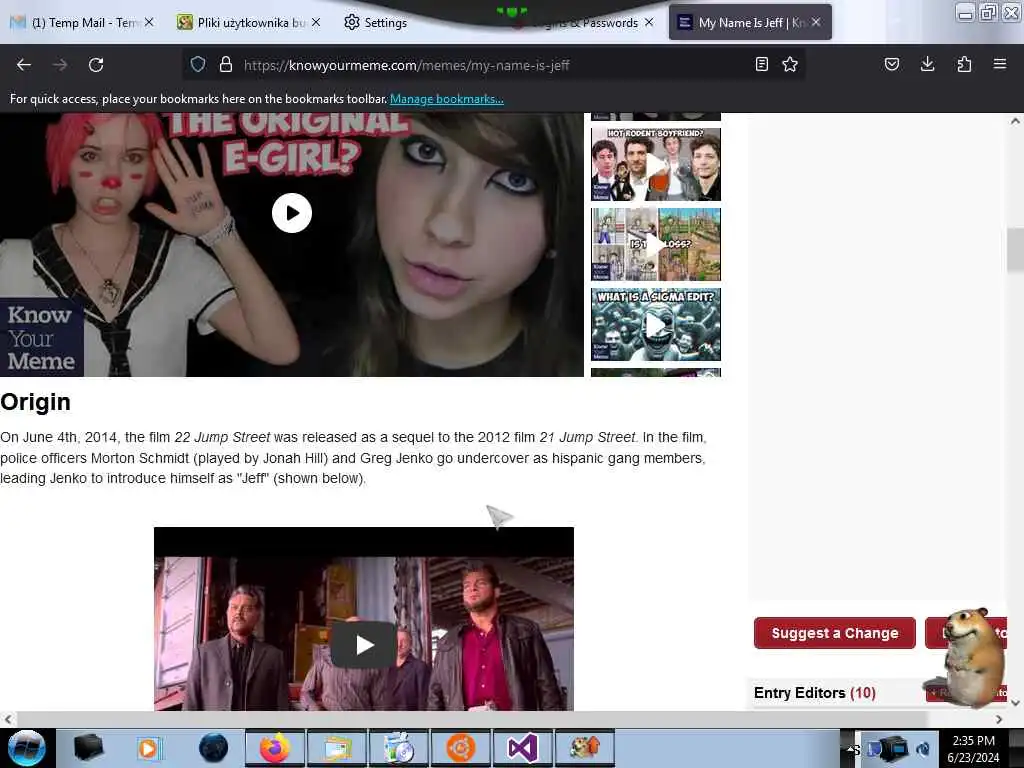Switch to Pliki użytkownika tab
Image resolution: width=1024 pixels, height=768 pixels.
coord(248,22)
